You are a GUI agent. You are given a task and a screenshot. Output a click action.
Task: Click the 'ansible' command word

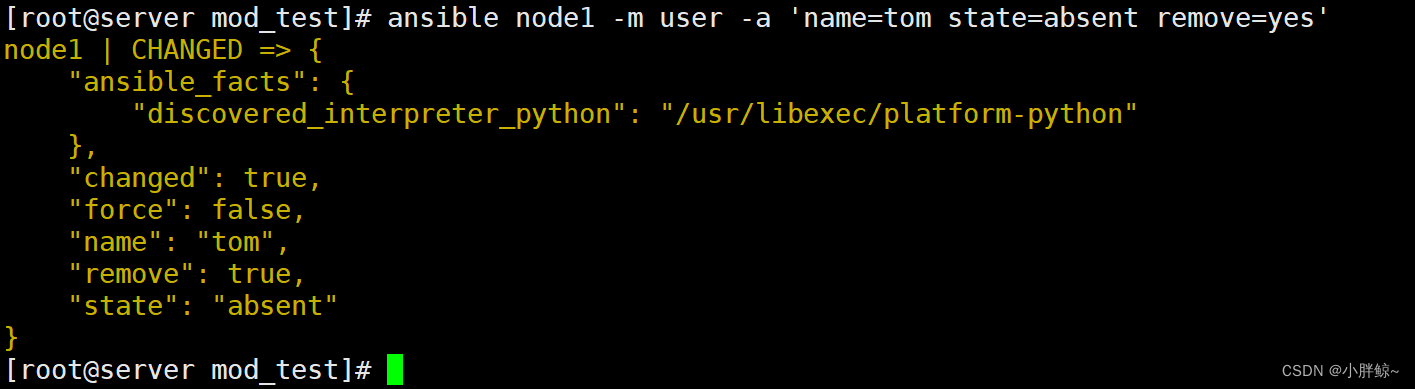tap(443, 17)
